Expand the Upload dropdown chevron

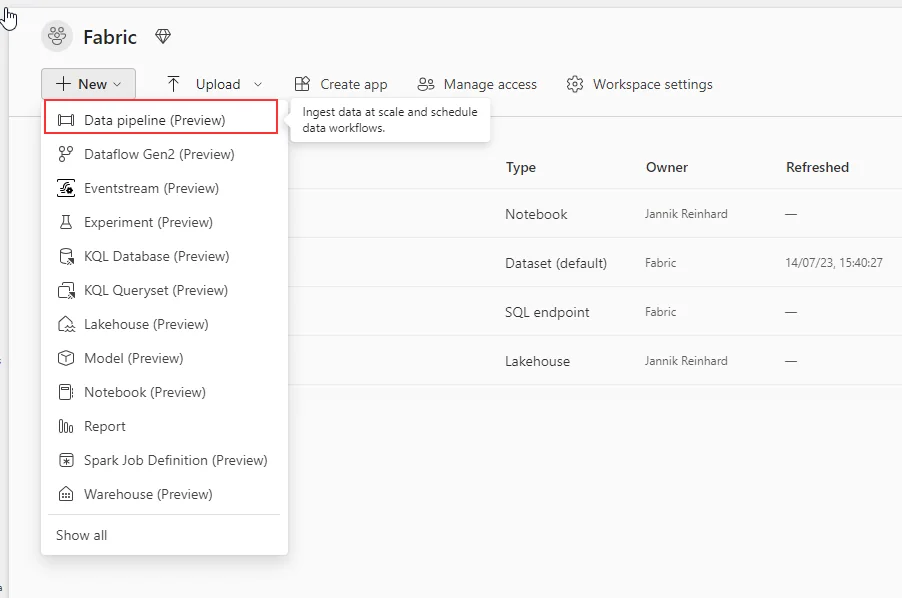[258, 85]
